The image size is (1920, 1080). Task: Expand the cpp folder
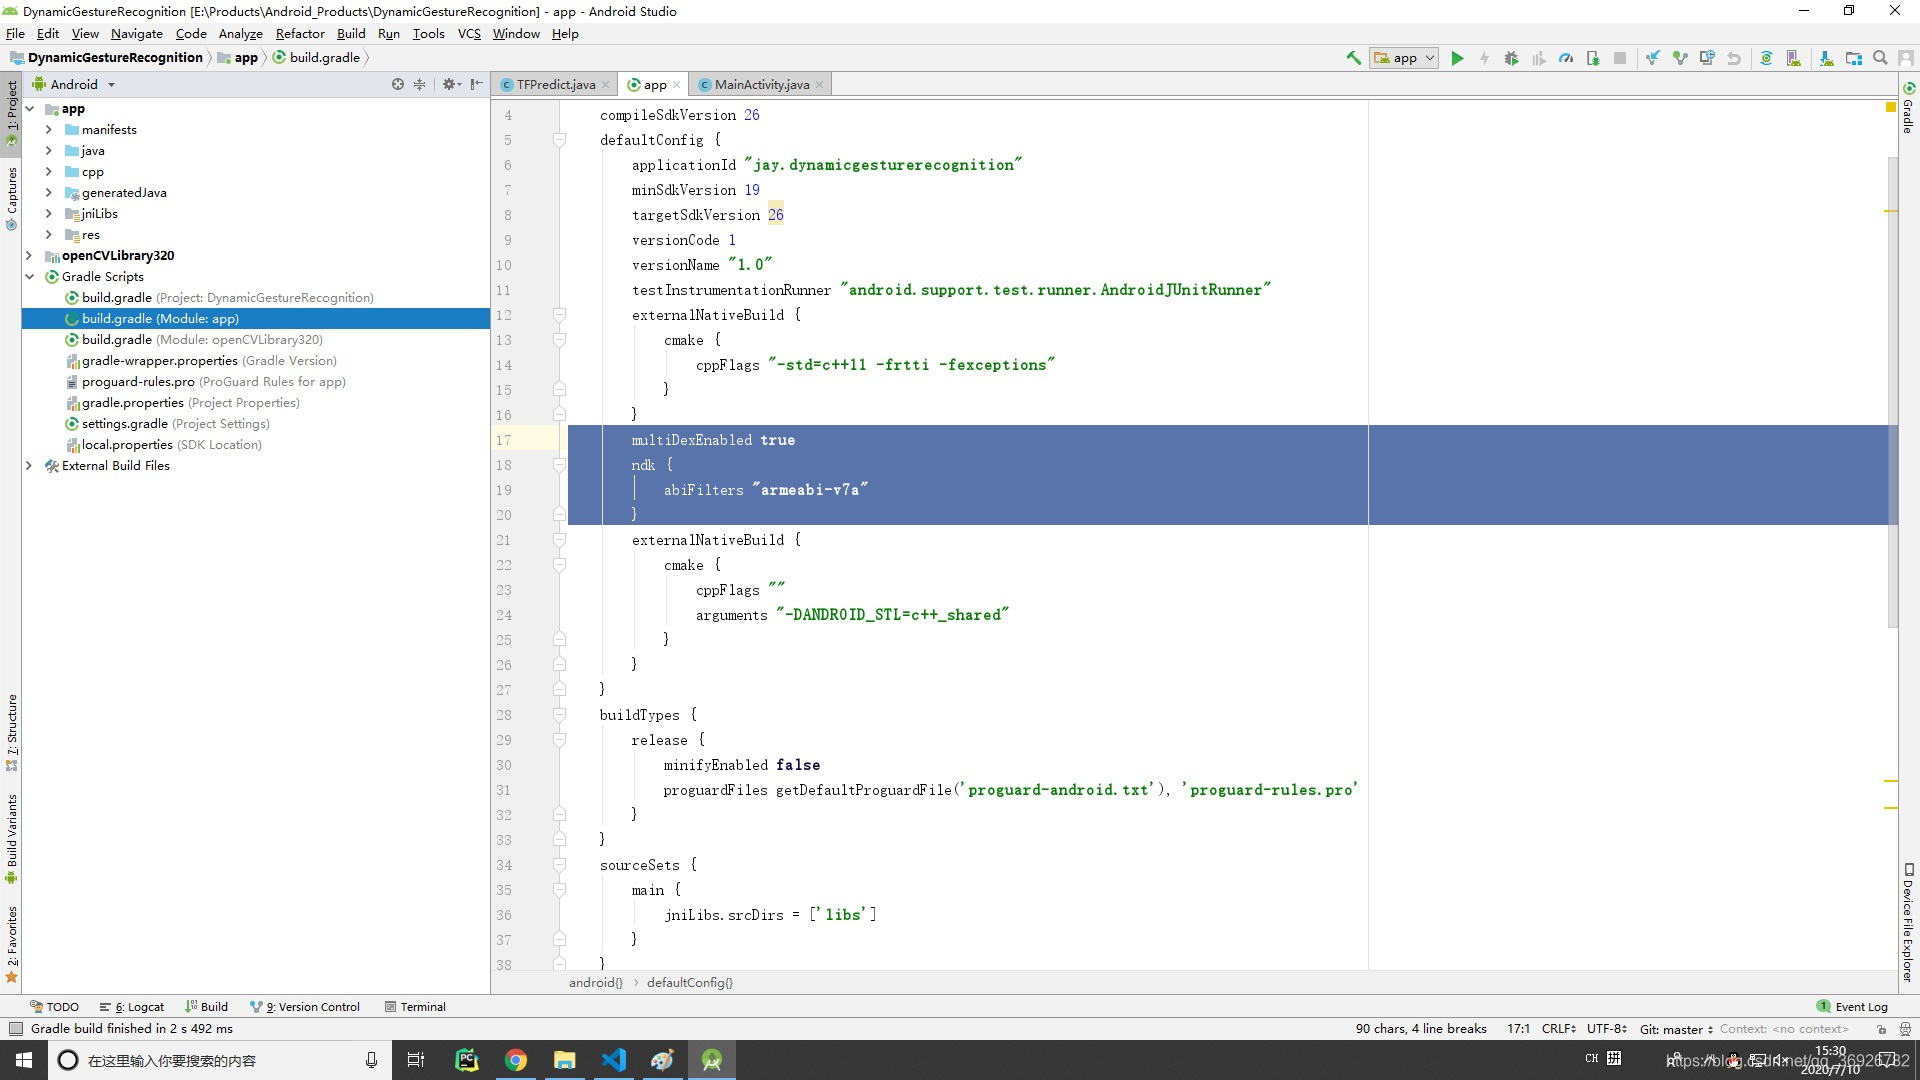pos(48,172)
